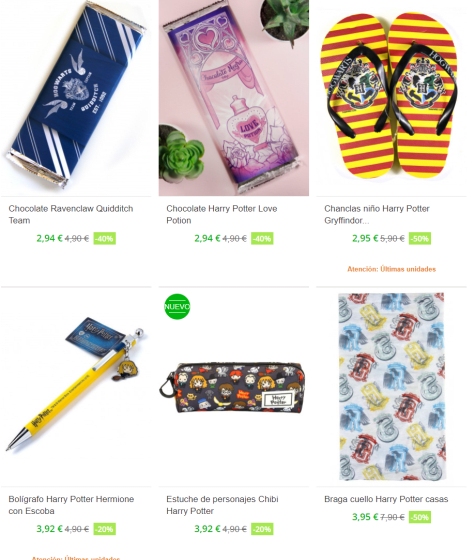
Task: Open the Chocolate Harry Potter Love Potion link
Action: [221, 214]
